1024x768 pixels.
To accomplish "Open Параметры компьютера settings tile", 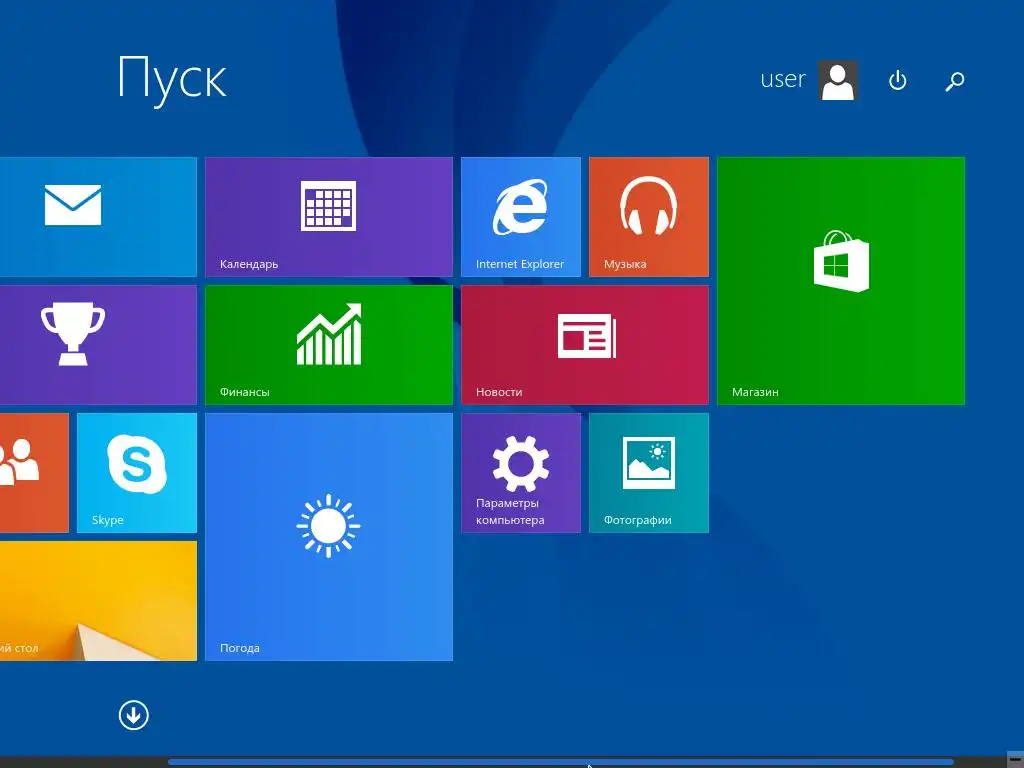I will 520,473.
